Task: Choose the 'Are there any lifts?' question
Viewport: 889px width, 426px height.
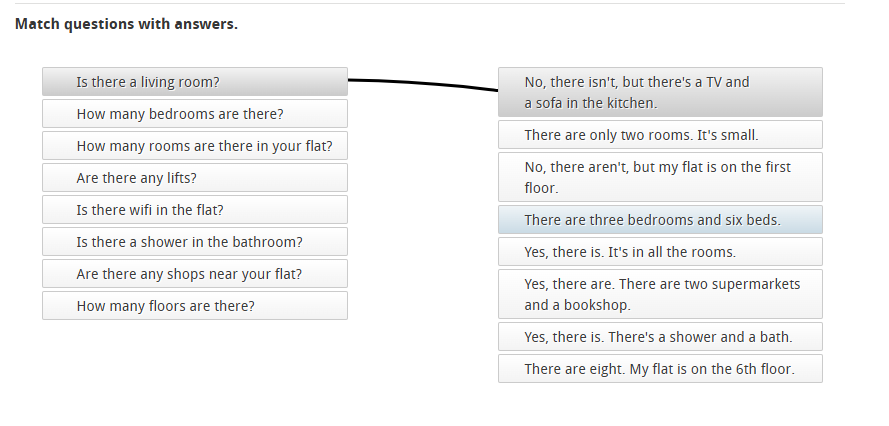Action: point(195,178)
